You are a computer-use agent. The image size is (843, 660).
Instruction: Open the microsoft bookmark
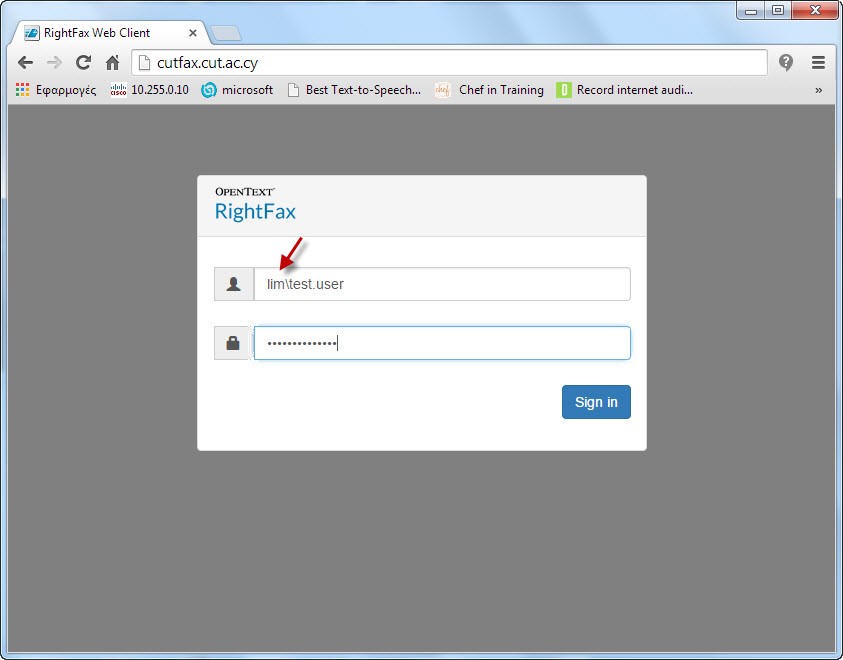tap(237, 90)
